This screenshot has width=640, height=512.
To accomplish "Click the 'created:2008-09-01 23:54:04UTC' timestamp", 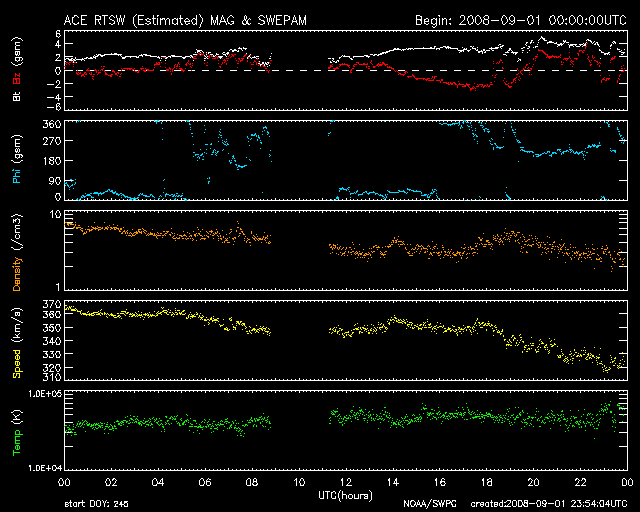I will click(x=549, y=504).
